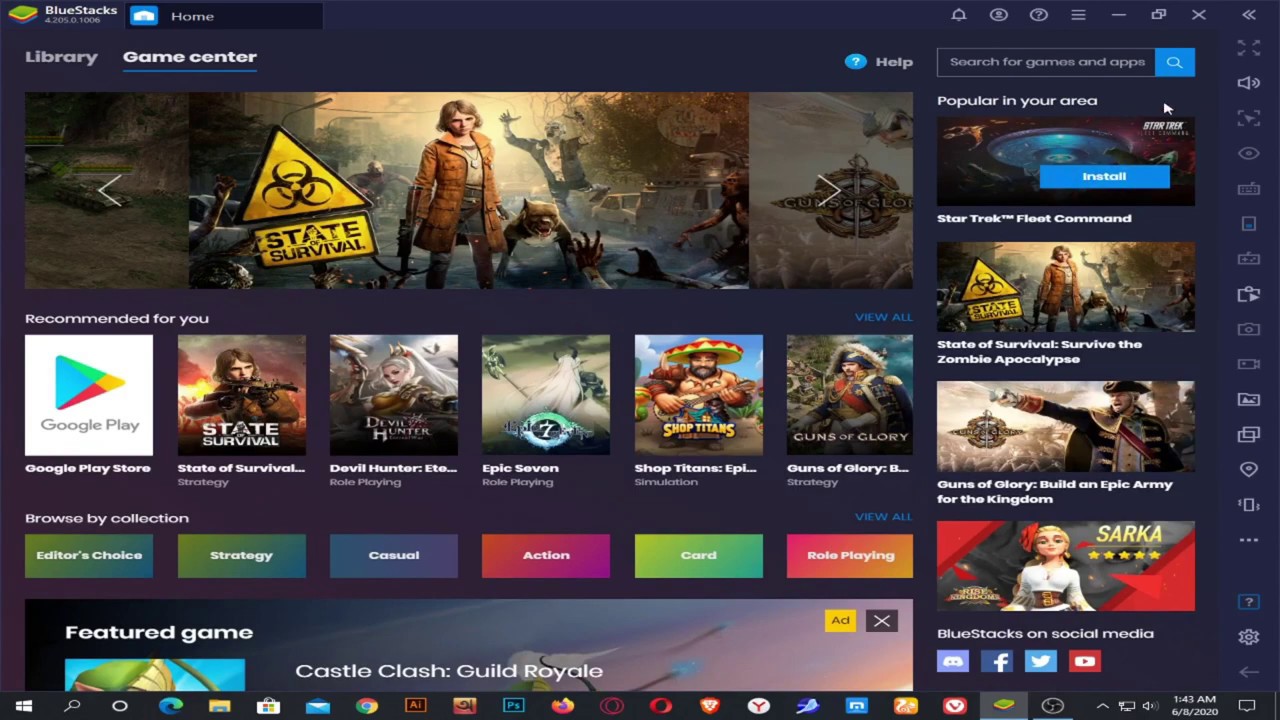Open BlueStacks YouTube channel
Viewport: 1280px width, 720px height.
1085,661
